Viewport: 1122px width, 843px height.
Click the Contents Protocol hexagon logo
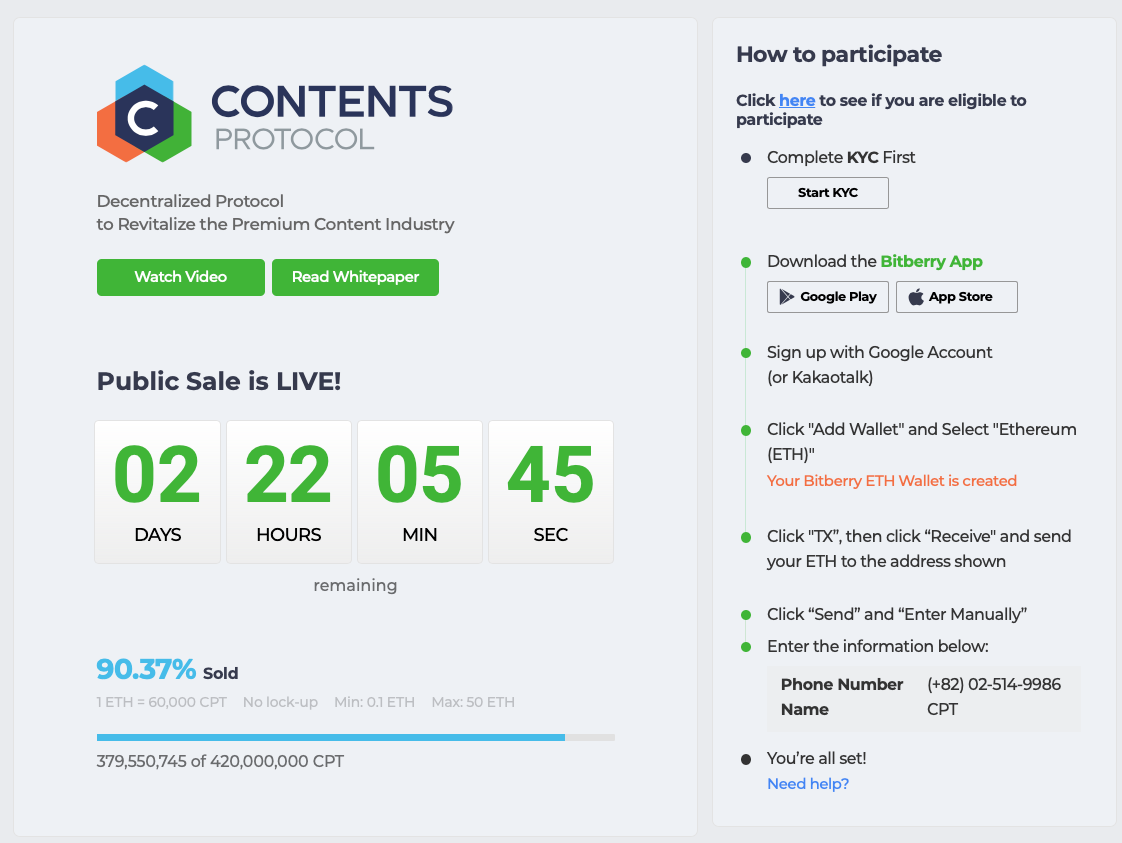[145, 114]
